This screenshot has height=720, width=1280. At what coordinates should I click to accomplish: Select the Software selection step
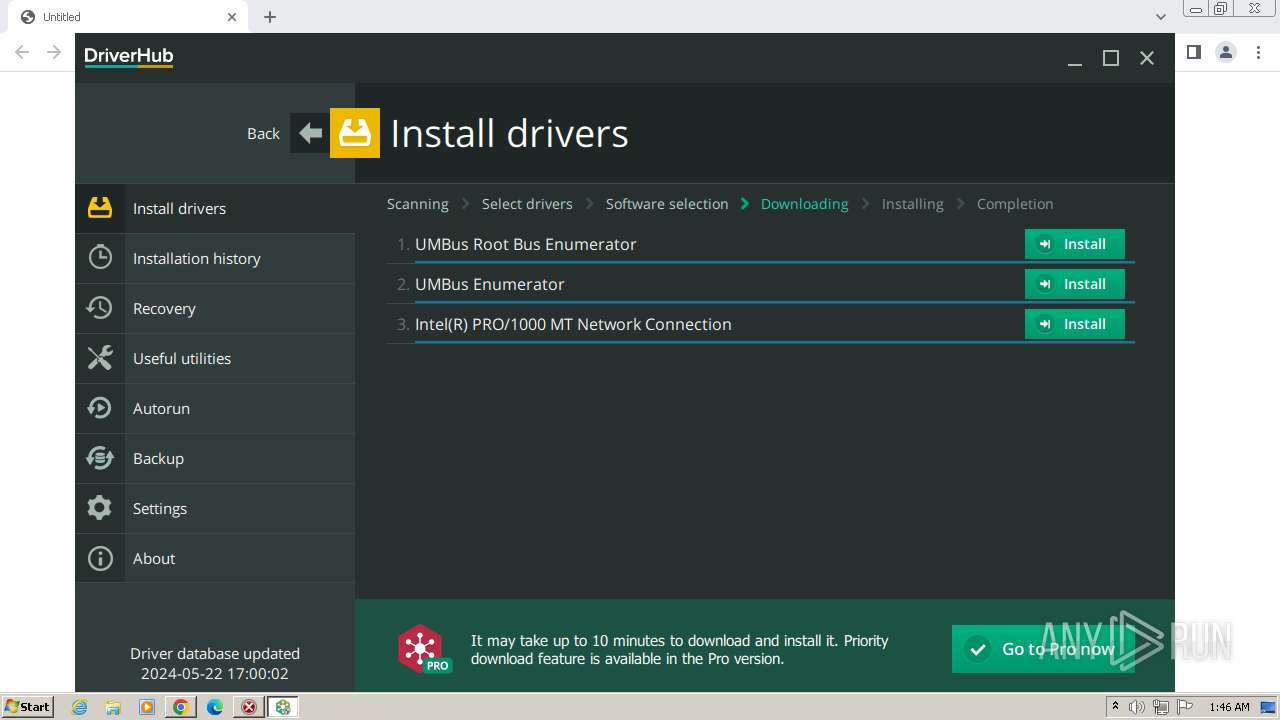pos(667,204)
